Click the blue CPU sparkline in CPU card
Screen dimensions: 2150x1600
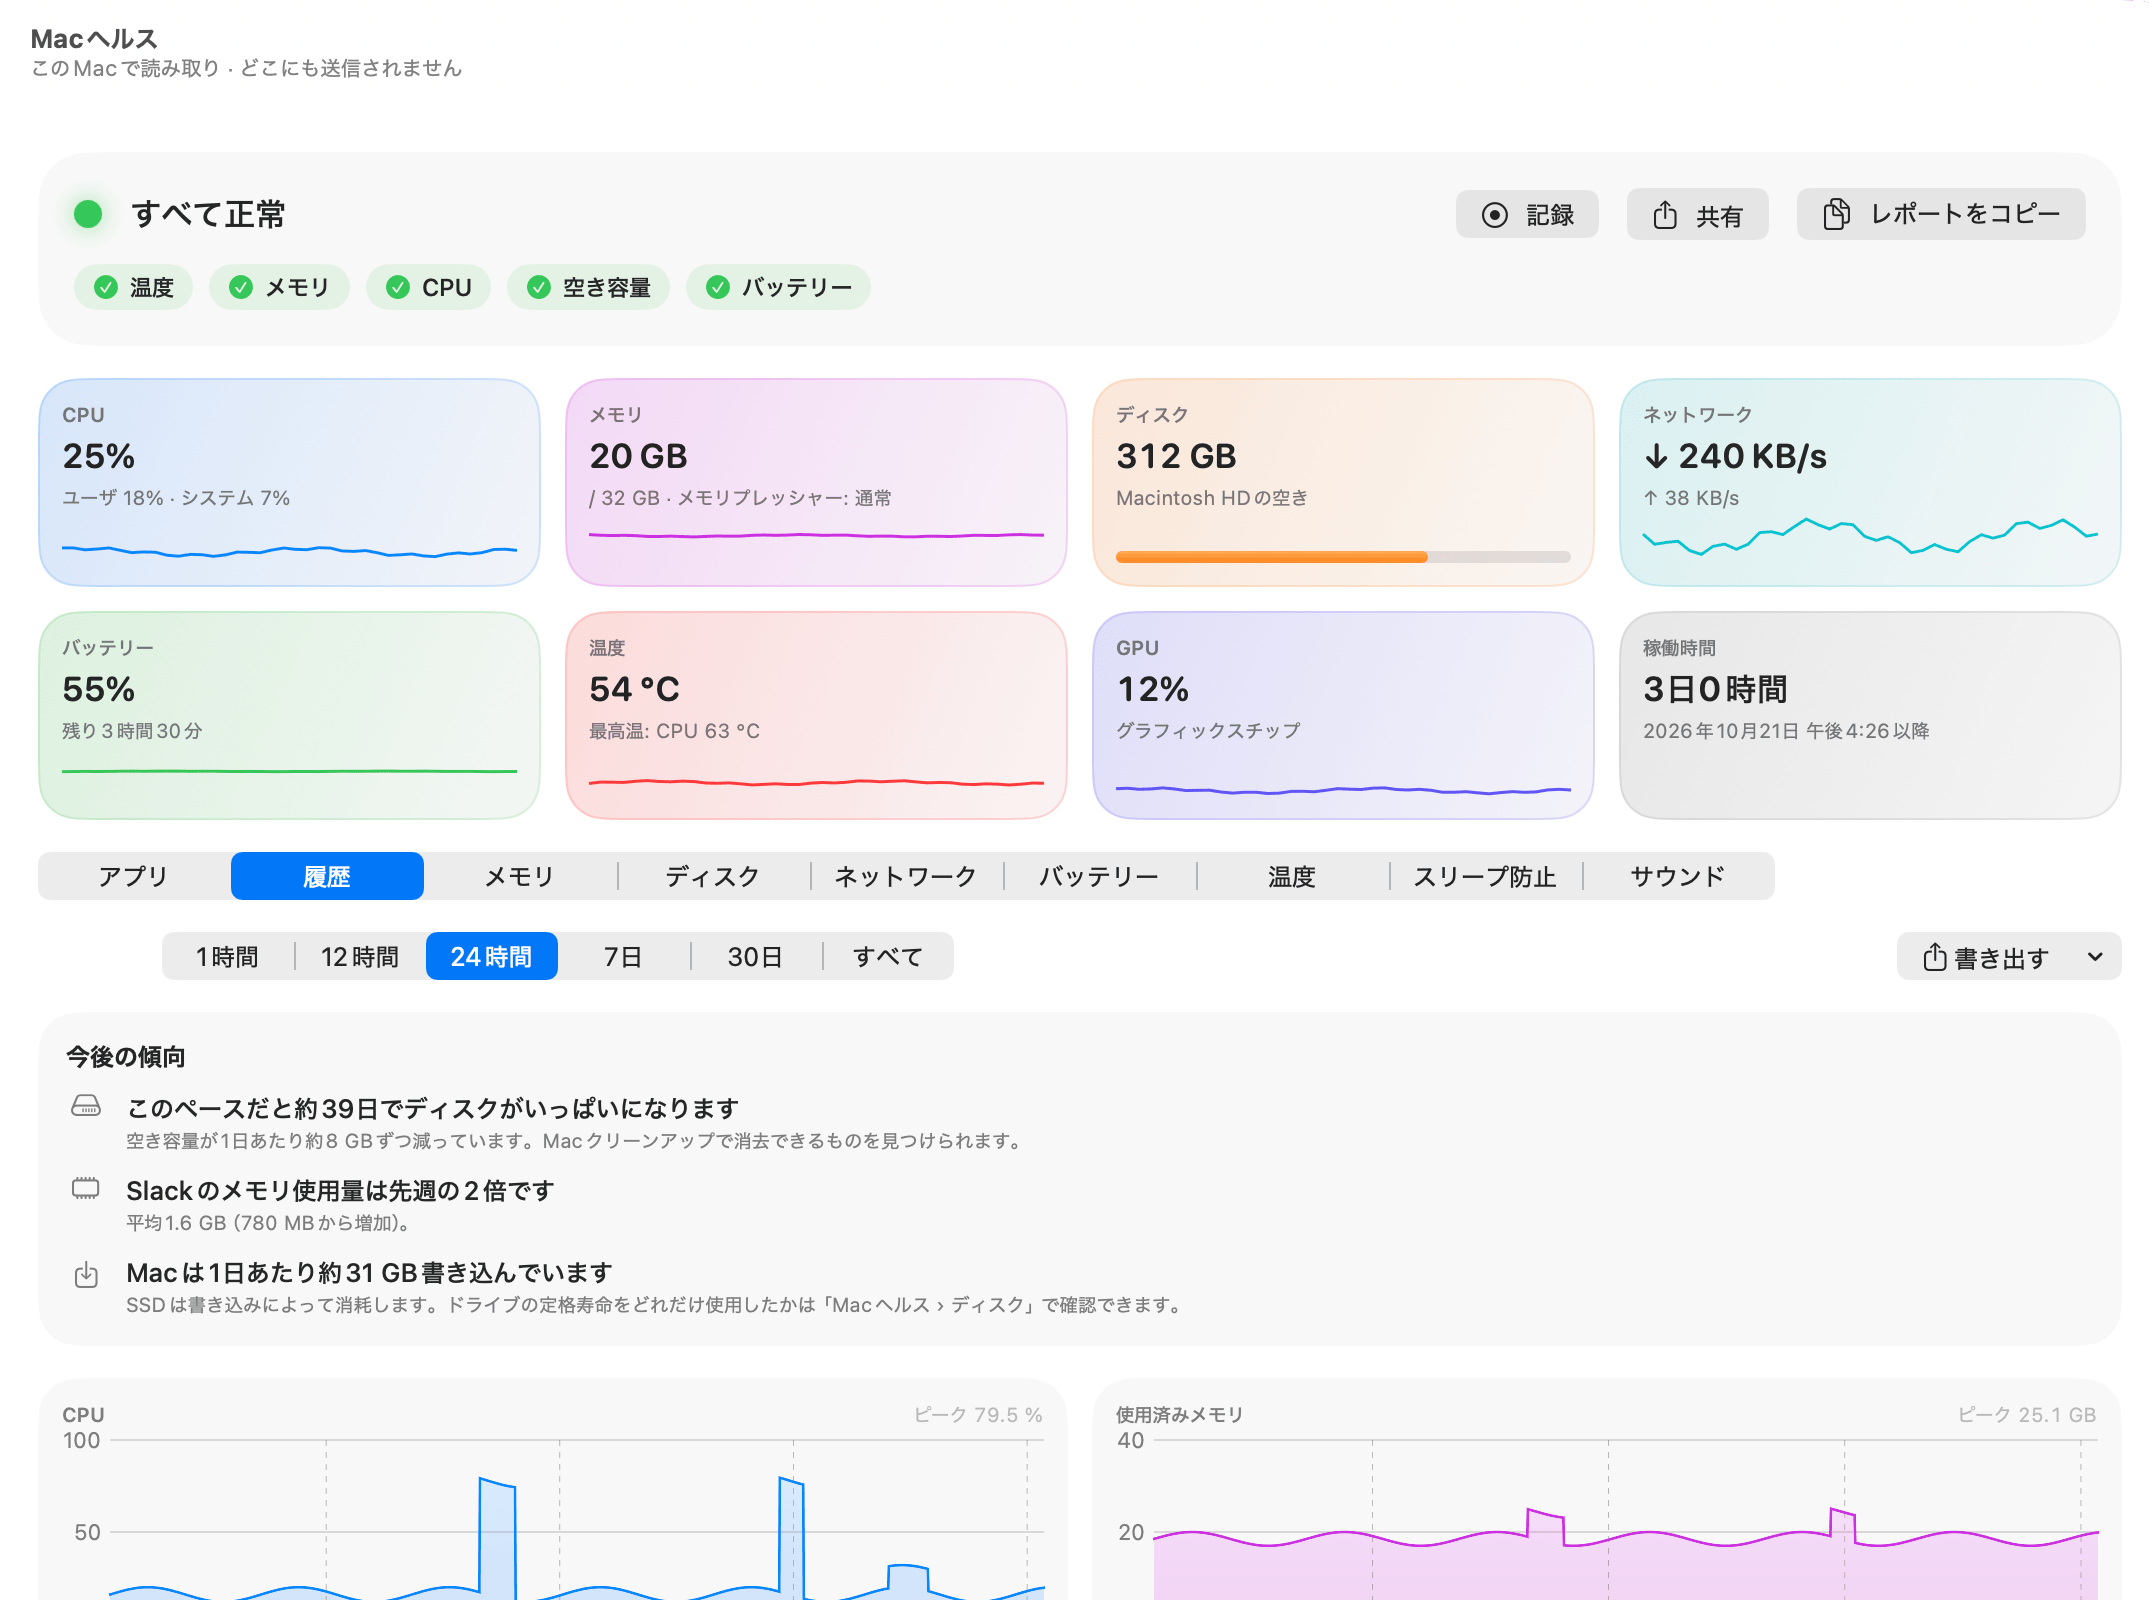pos(289,550)
